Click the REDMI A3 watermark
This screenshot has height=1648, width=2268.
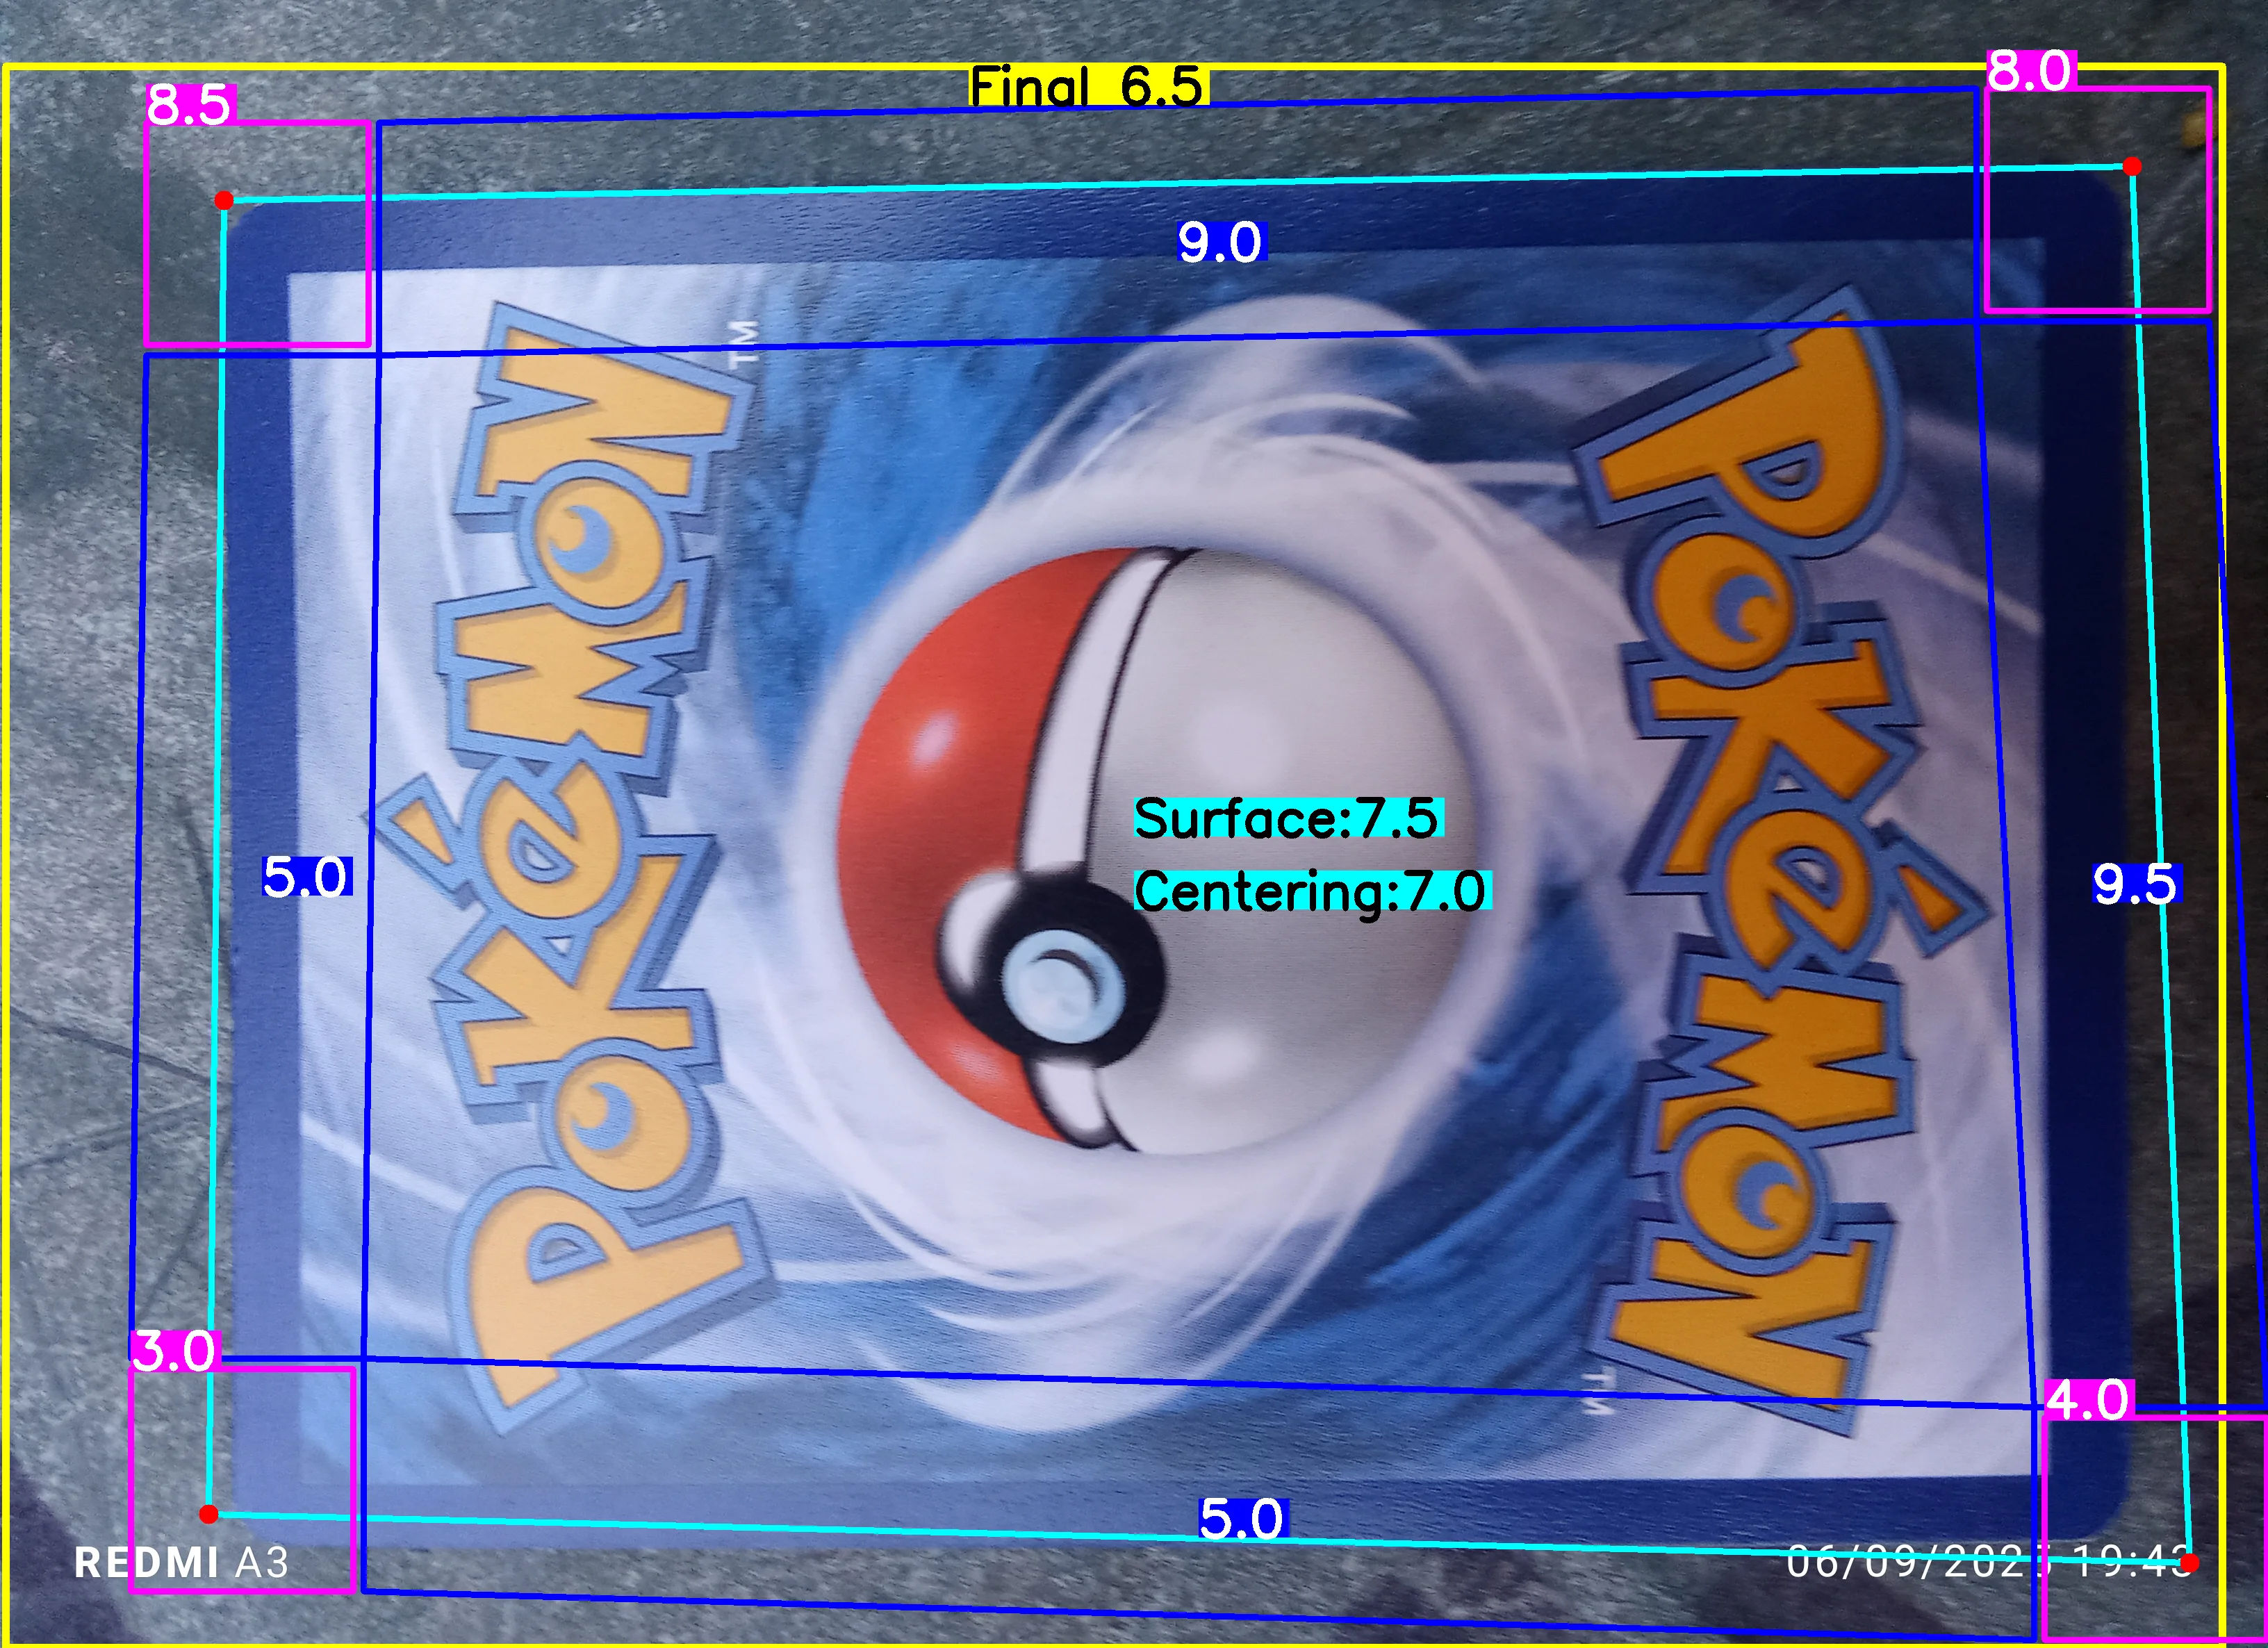[182, 1562]
